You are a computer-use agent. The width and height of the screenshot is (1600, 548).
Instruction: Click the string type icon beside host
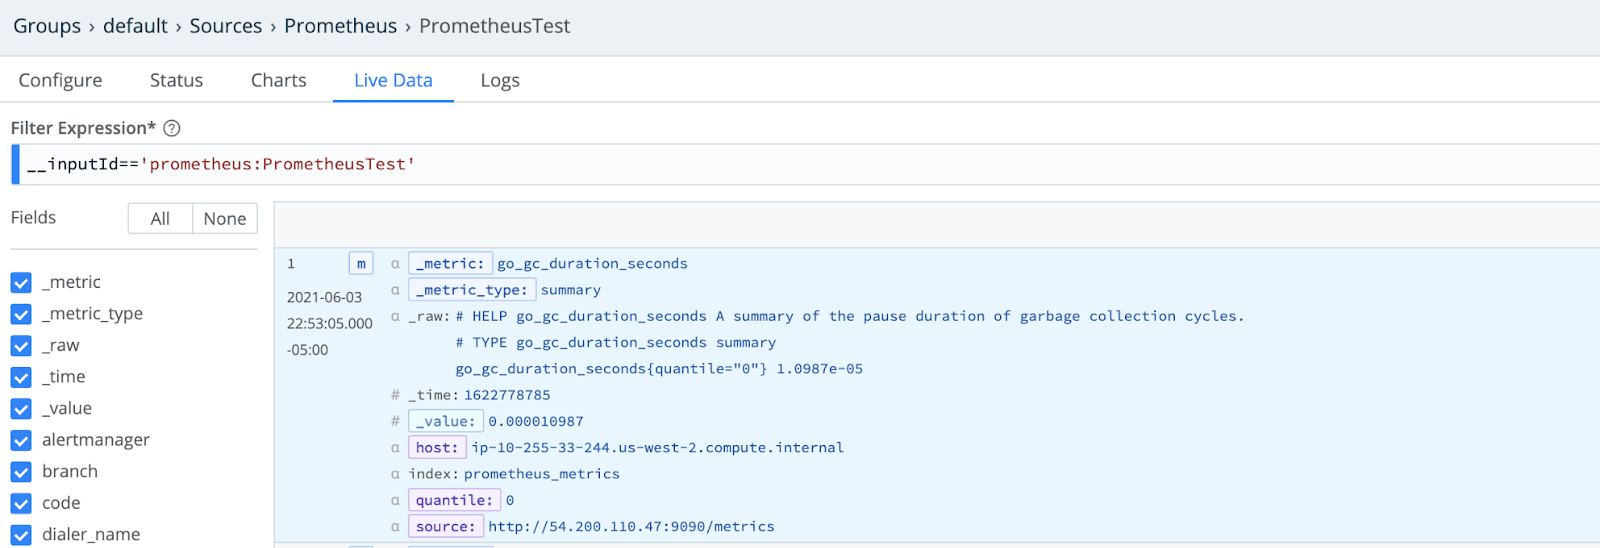(395, 448)
